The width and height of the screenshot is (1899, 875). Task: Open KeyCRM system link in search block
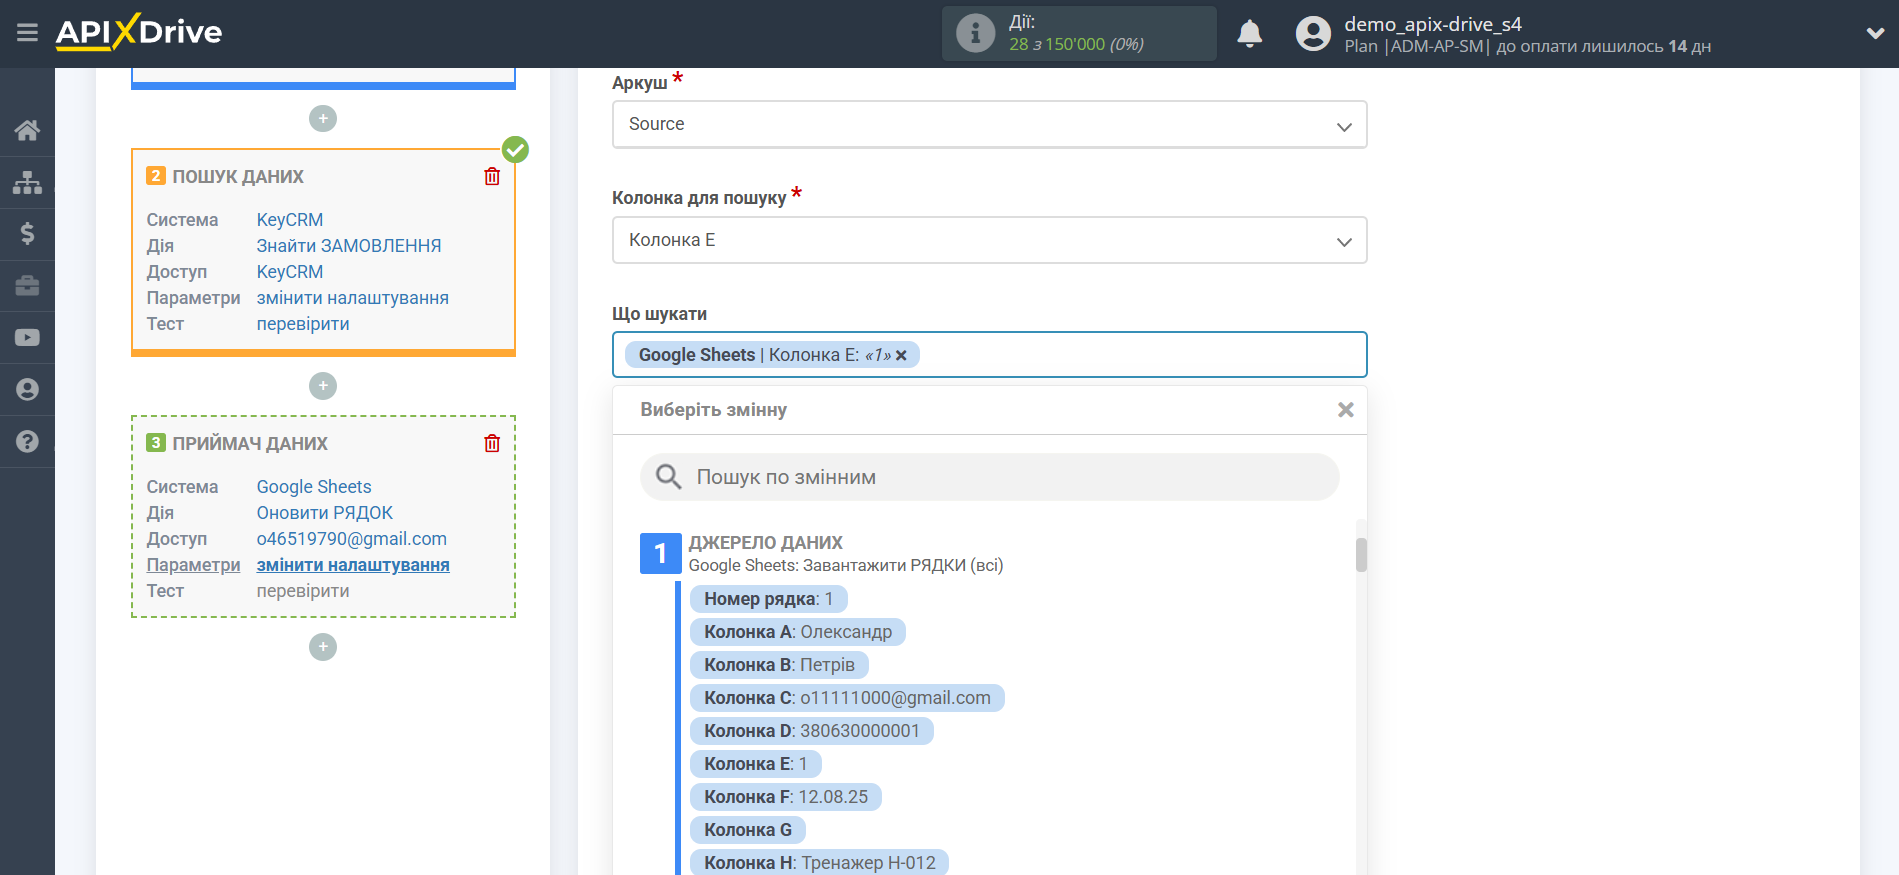click(x=290, y=220)
